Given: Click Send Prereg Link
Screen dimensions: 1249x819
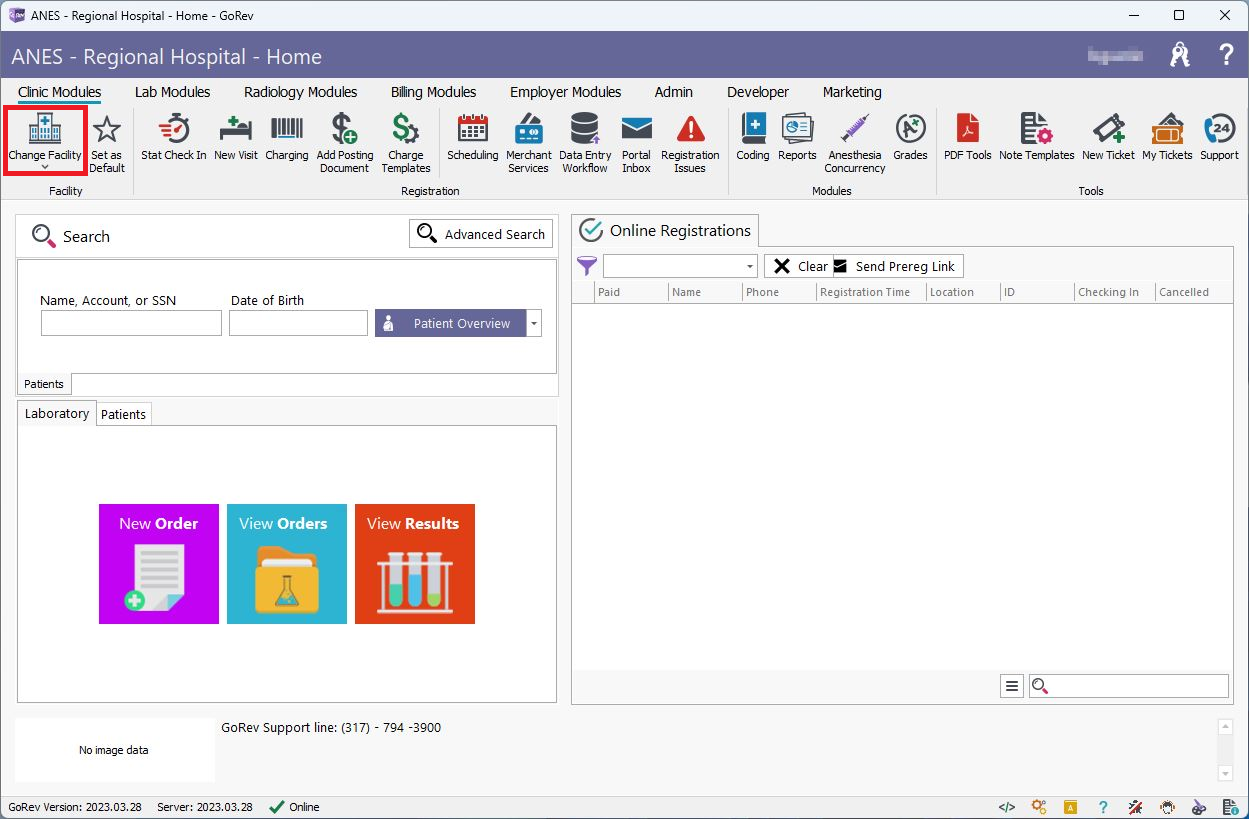Looking at the screenshot, I should 898,266.
